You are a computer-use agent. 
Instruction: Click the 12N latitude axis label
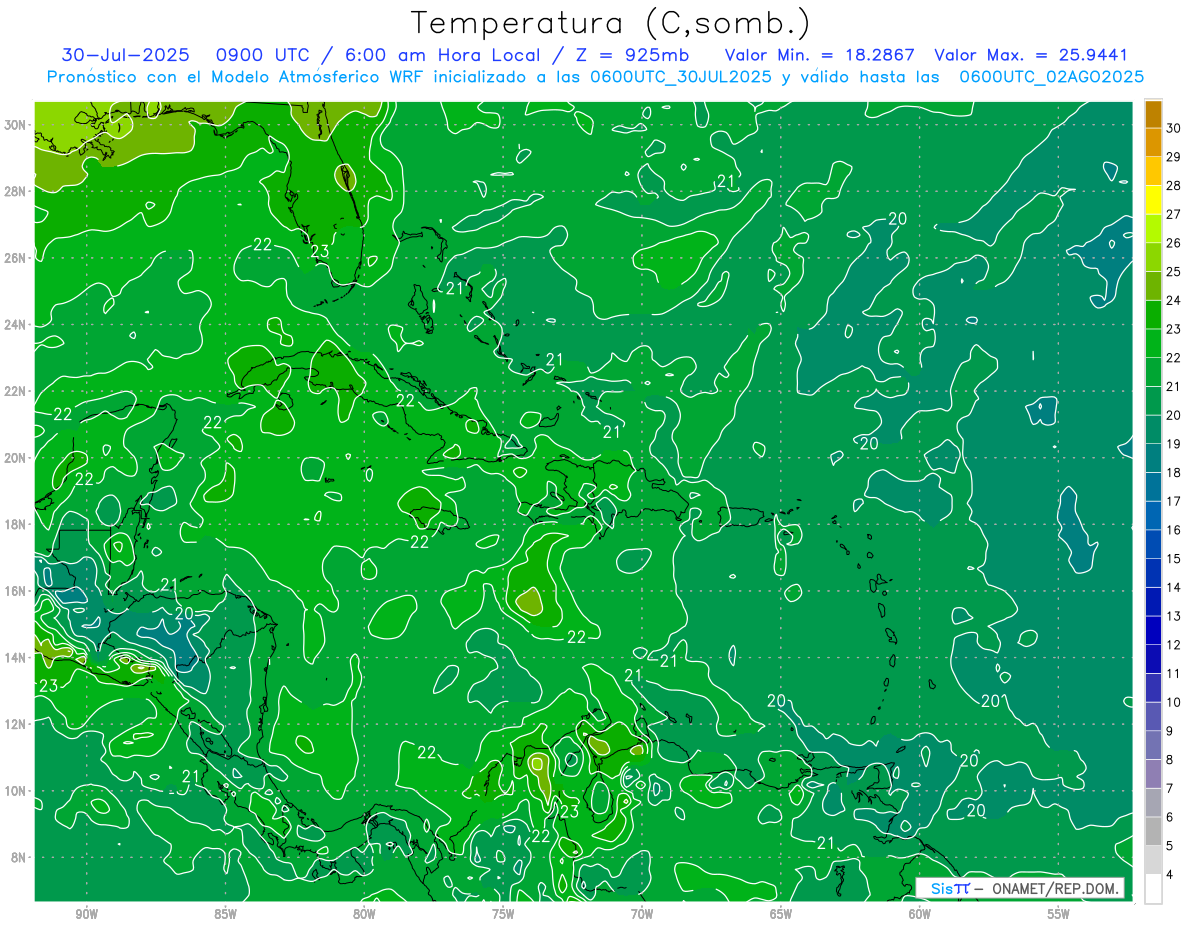(17, 723)
